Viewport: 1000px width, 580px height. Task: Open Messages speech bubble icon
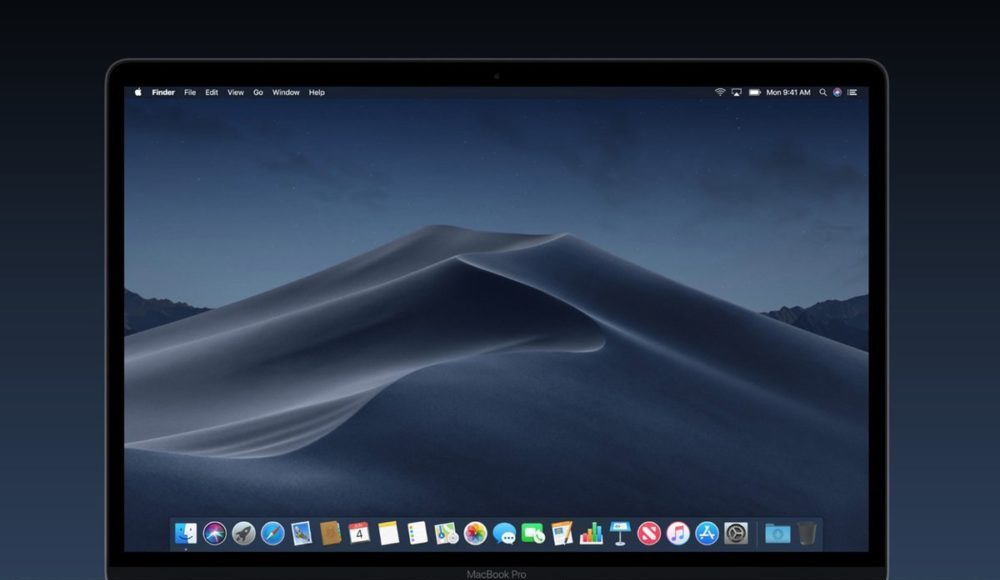(504, 533)
